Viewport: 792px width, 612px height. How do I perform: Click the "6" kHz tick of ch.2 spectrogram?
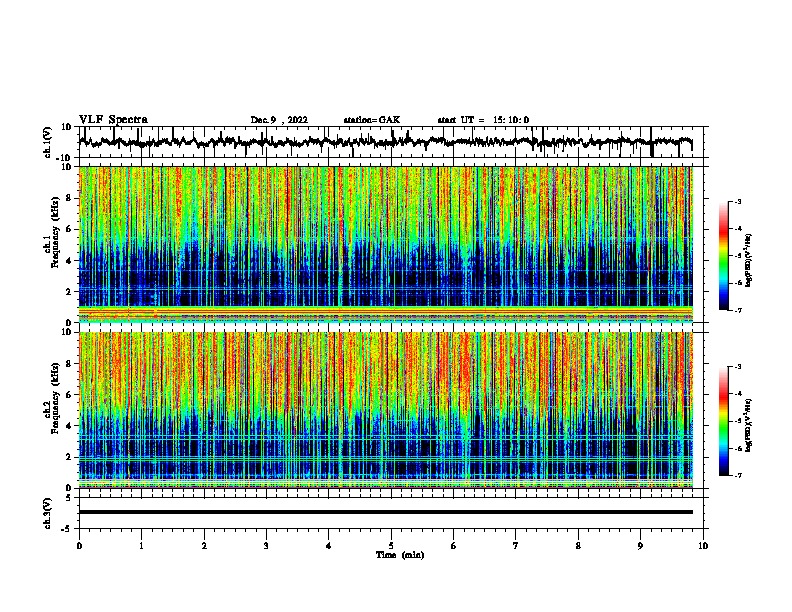70,394
